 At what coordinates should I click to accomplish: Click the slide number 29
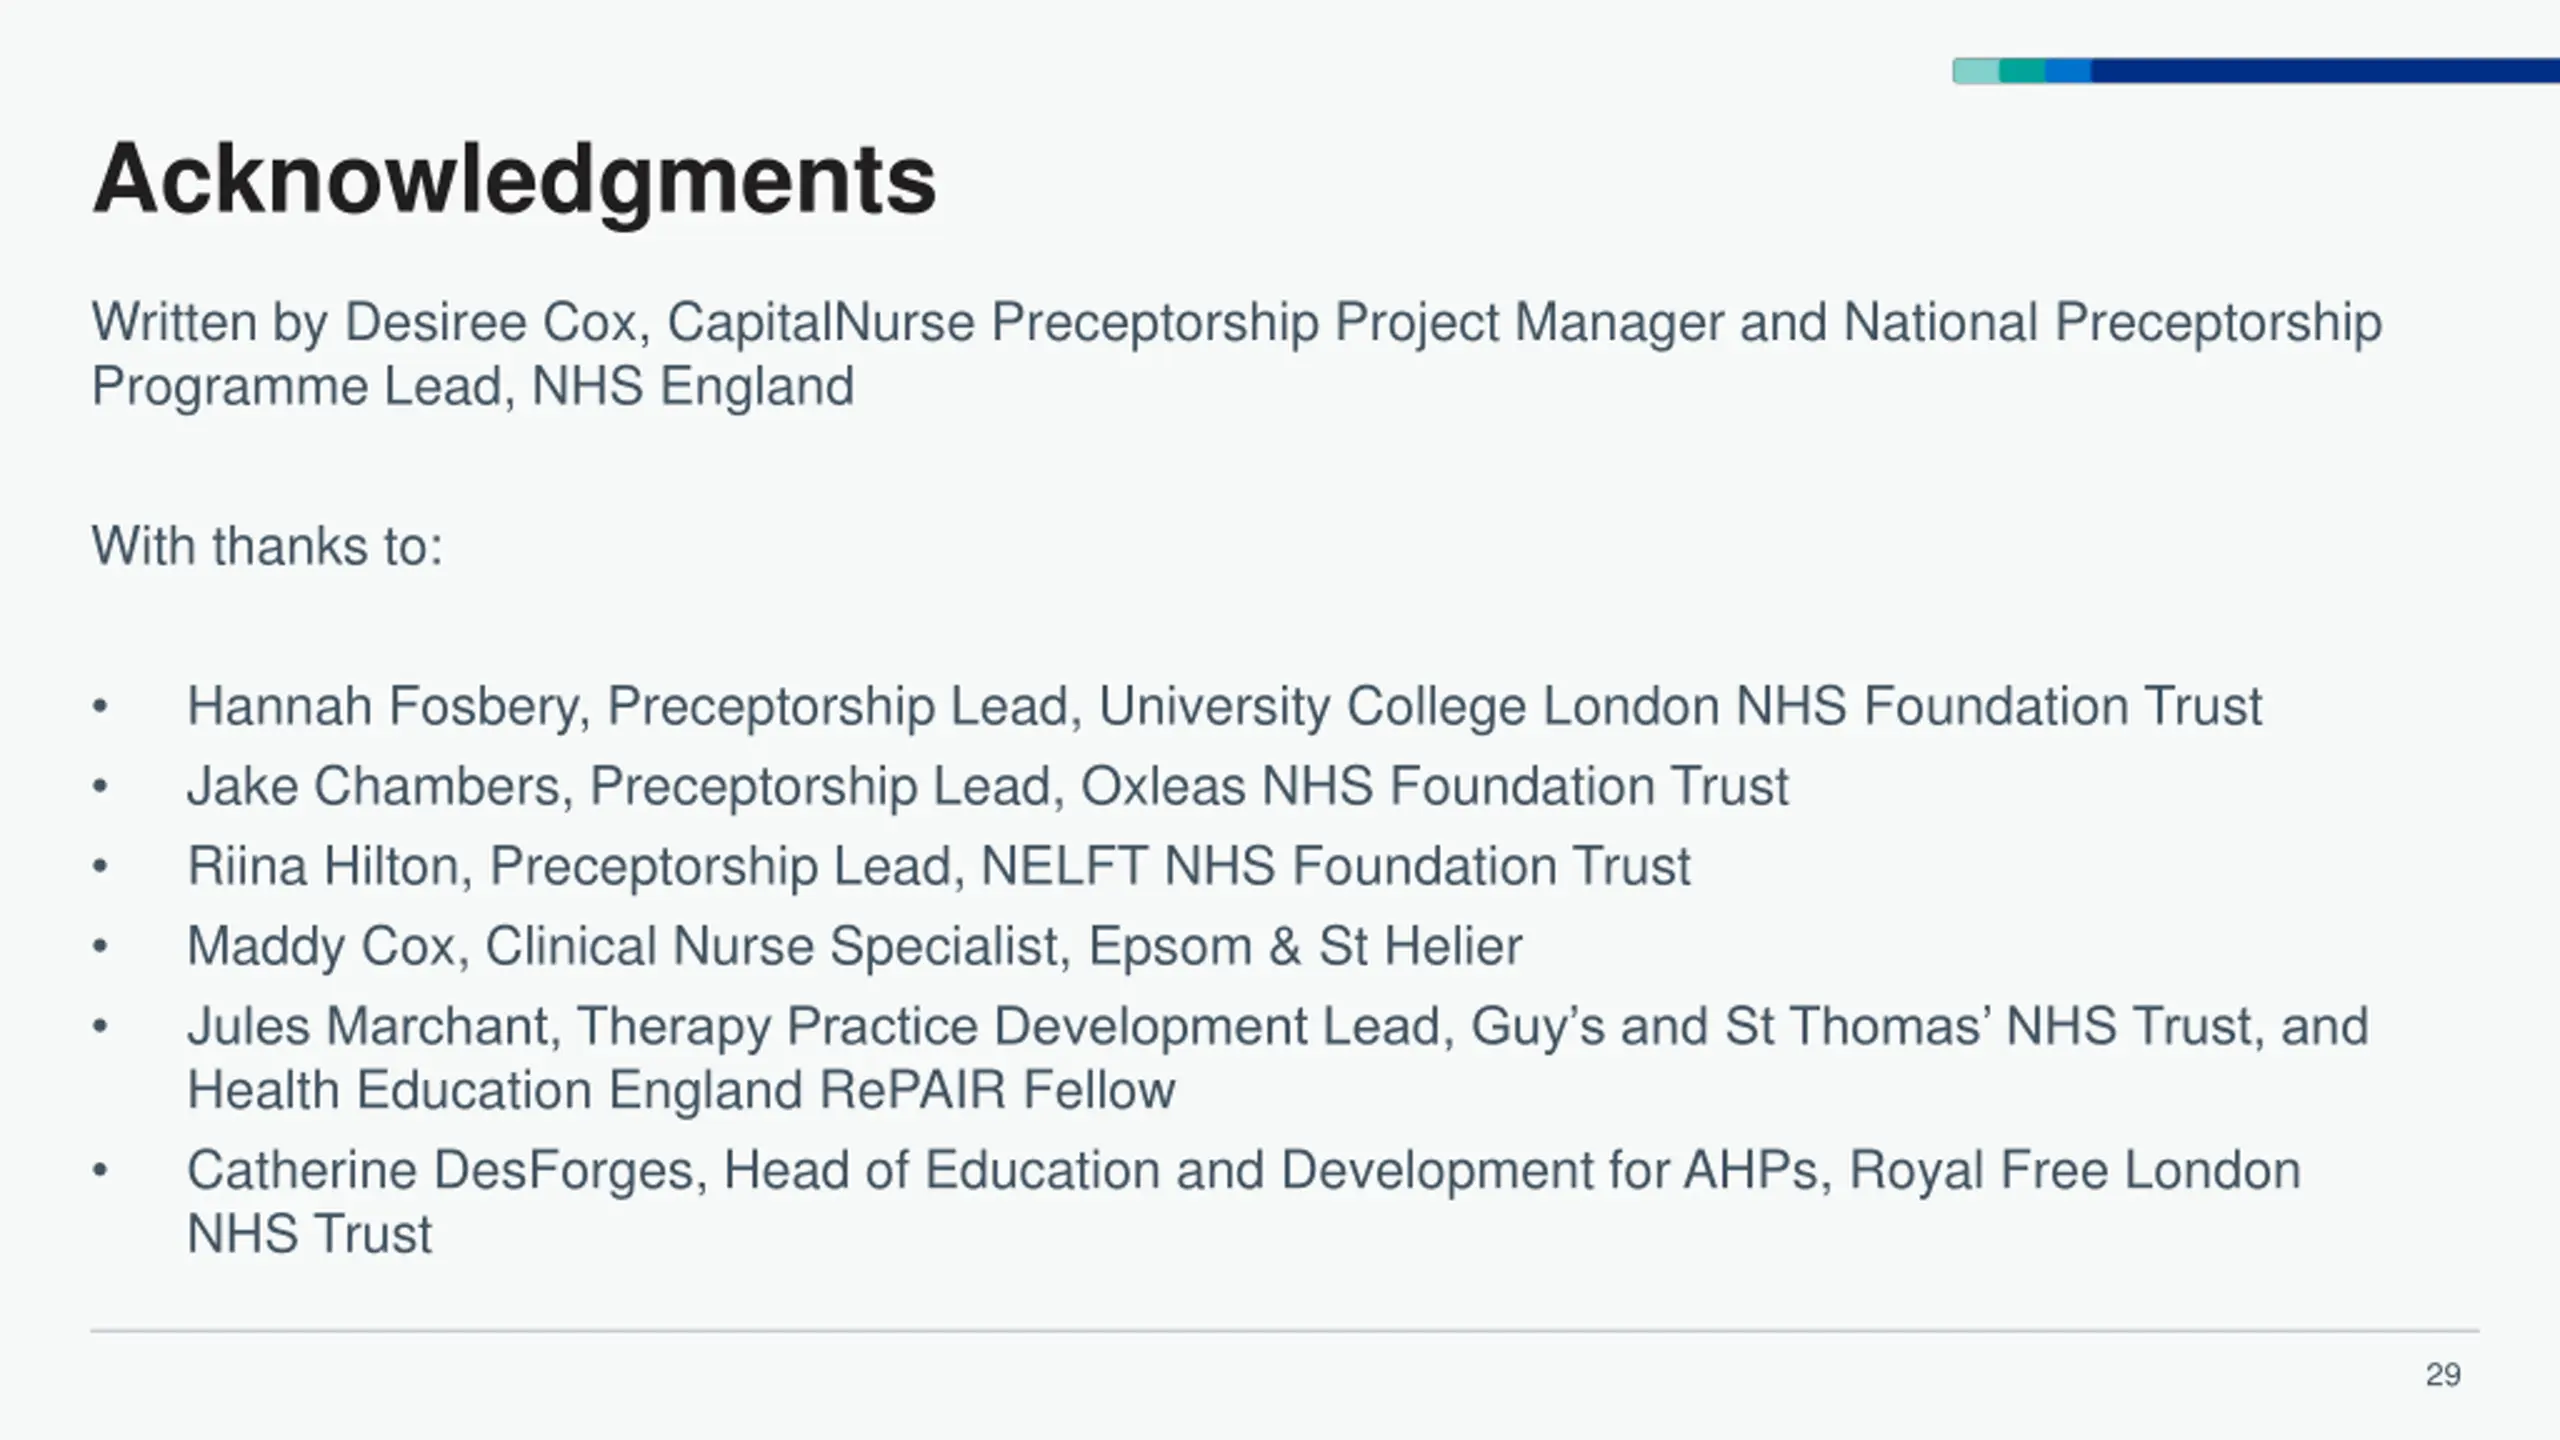[x=2443, y=1375]
